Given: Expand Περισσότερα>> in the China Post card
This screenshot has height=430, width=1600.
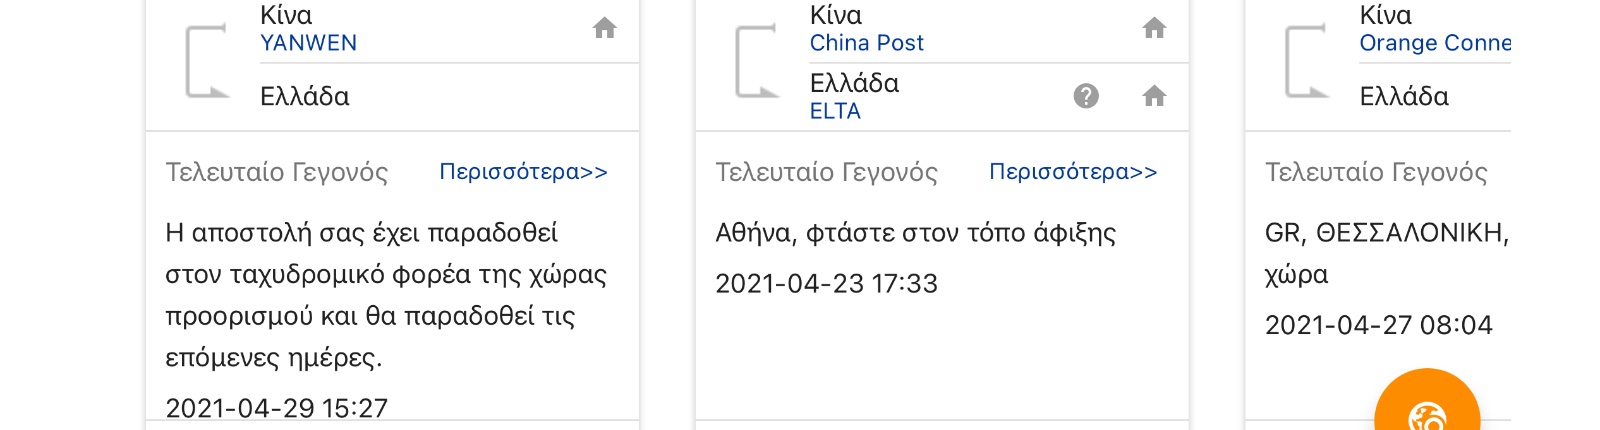Looking at the screenshot, I should [1073, 172].
